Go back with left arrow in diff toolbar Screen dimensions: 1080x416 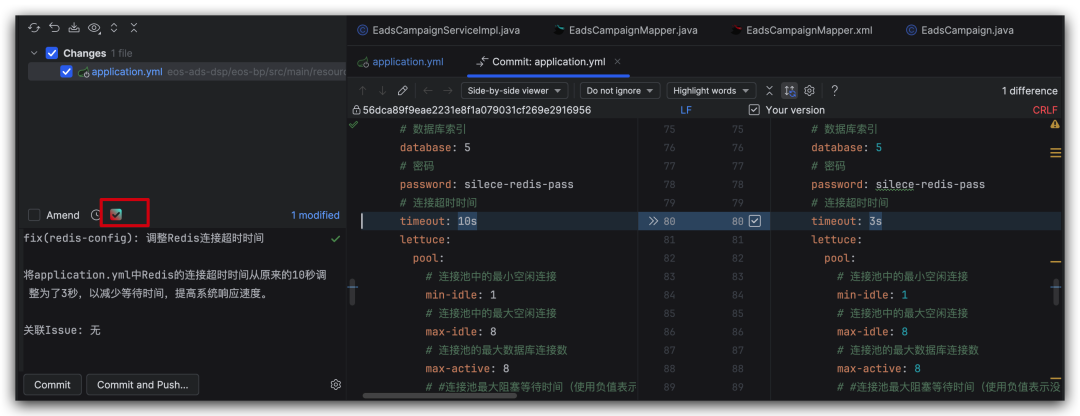pos(428,91)
